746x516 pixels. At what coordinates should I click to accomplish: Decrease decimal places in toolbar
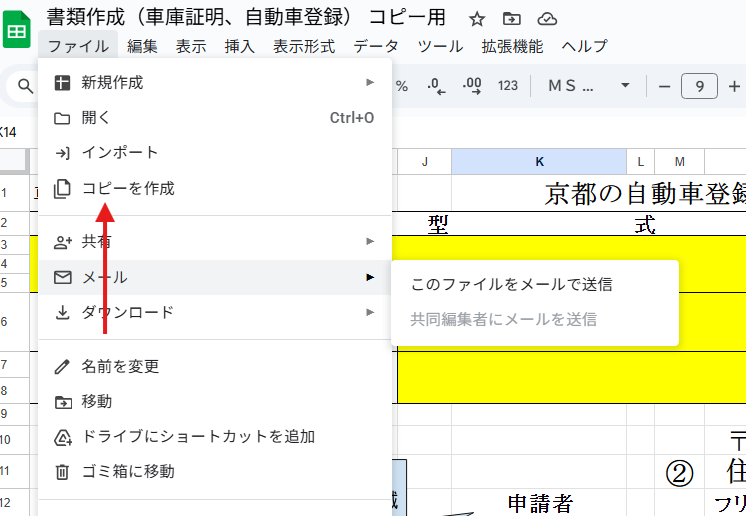tap(436, 86)
